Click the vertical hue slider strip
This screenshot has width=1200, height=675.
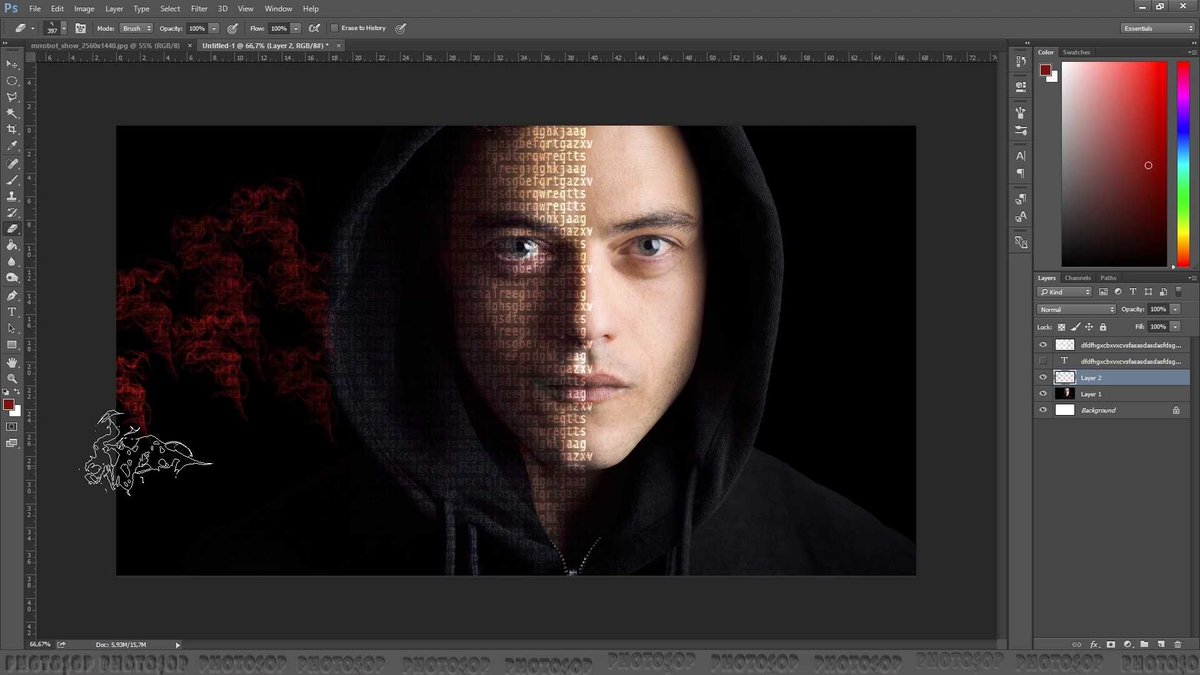click(1184, 164)
